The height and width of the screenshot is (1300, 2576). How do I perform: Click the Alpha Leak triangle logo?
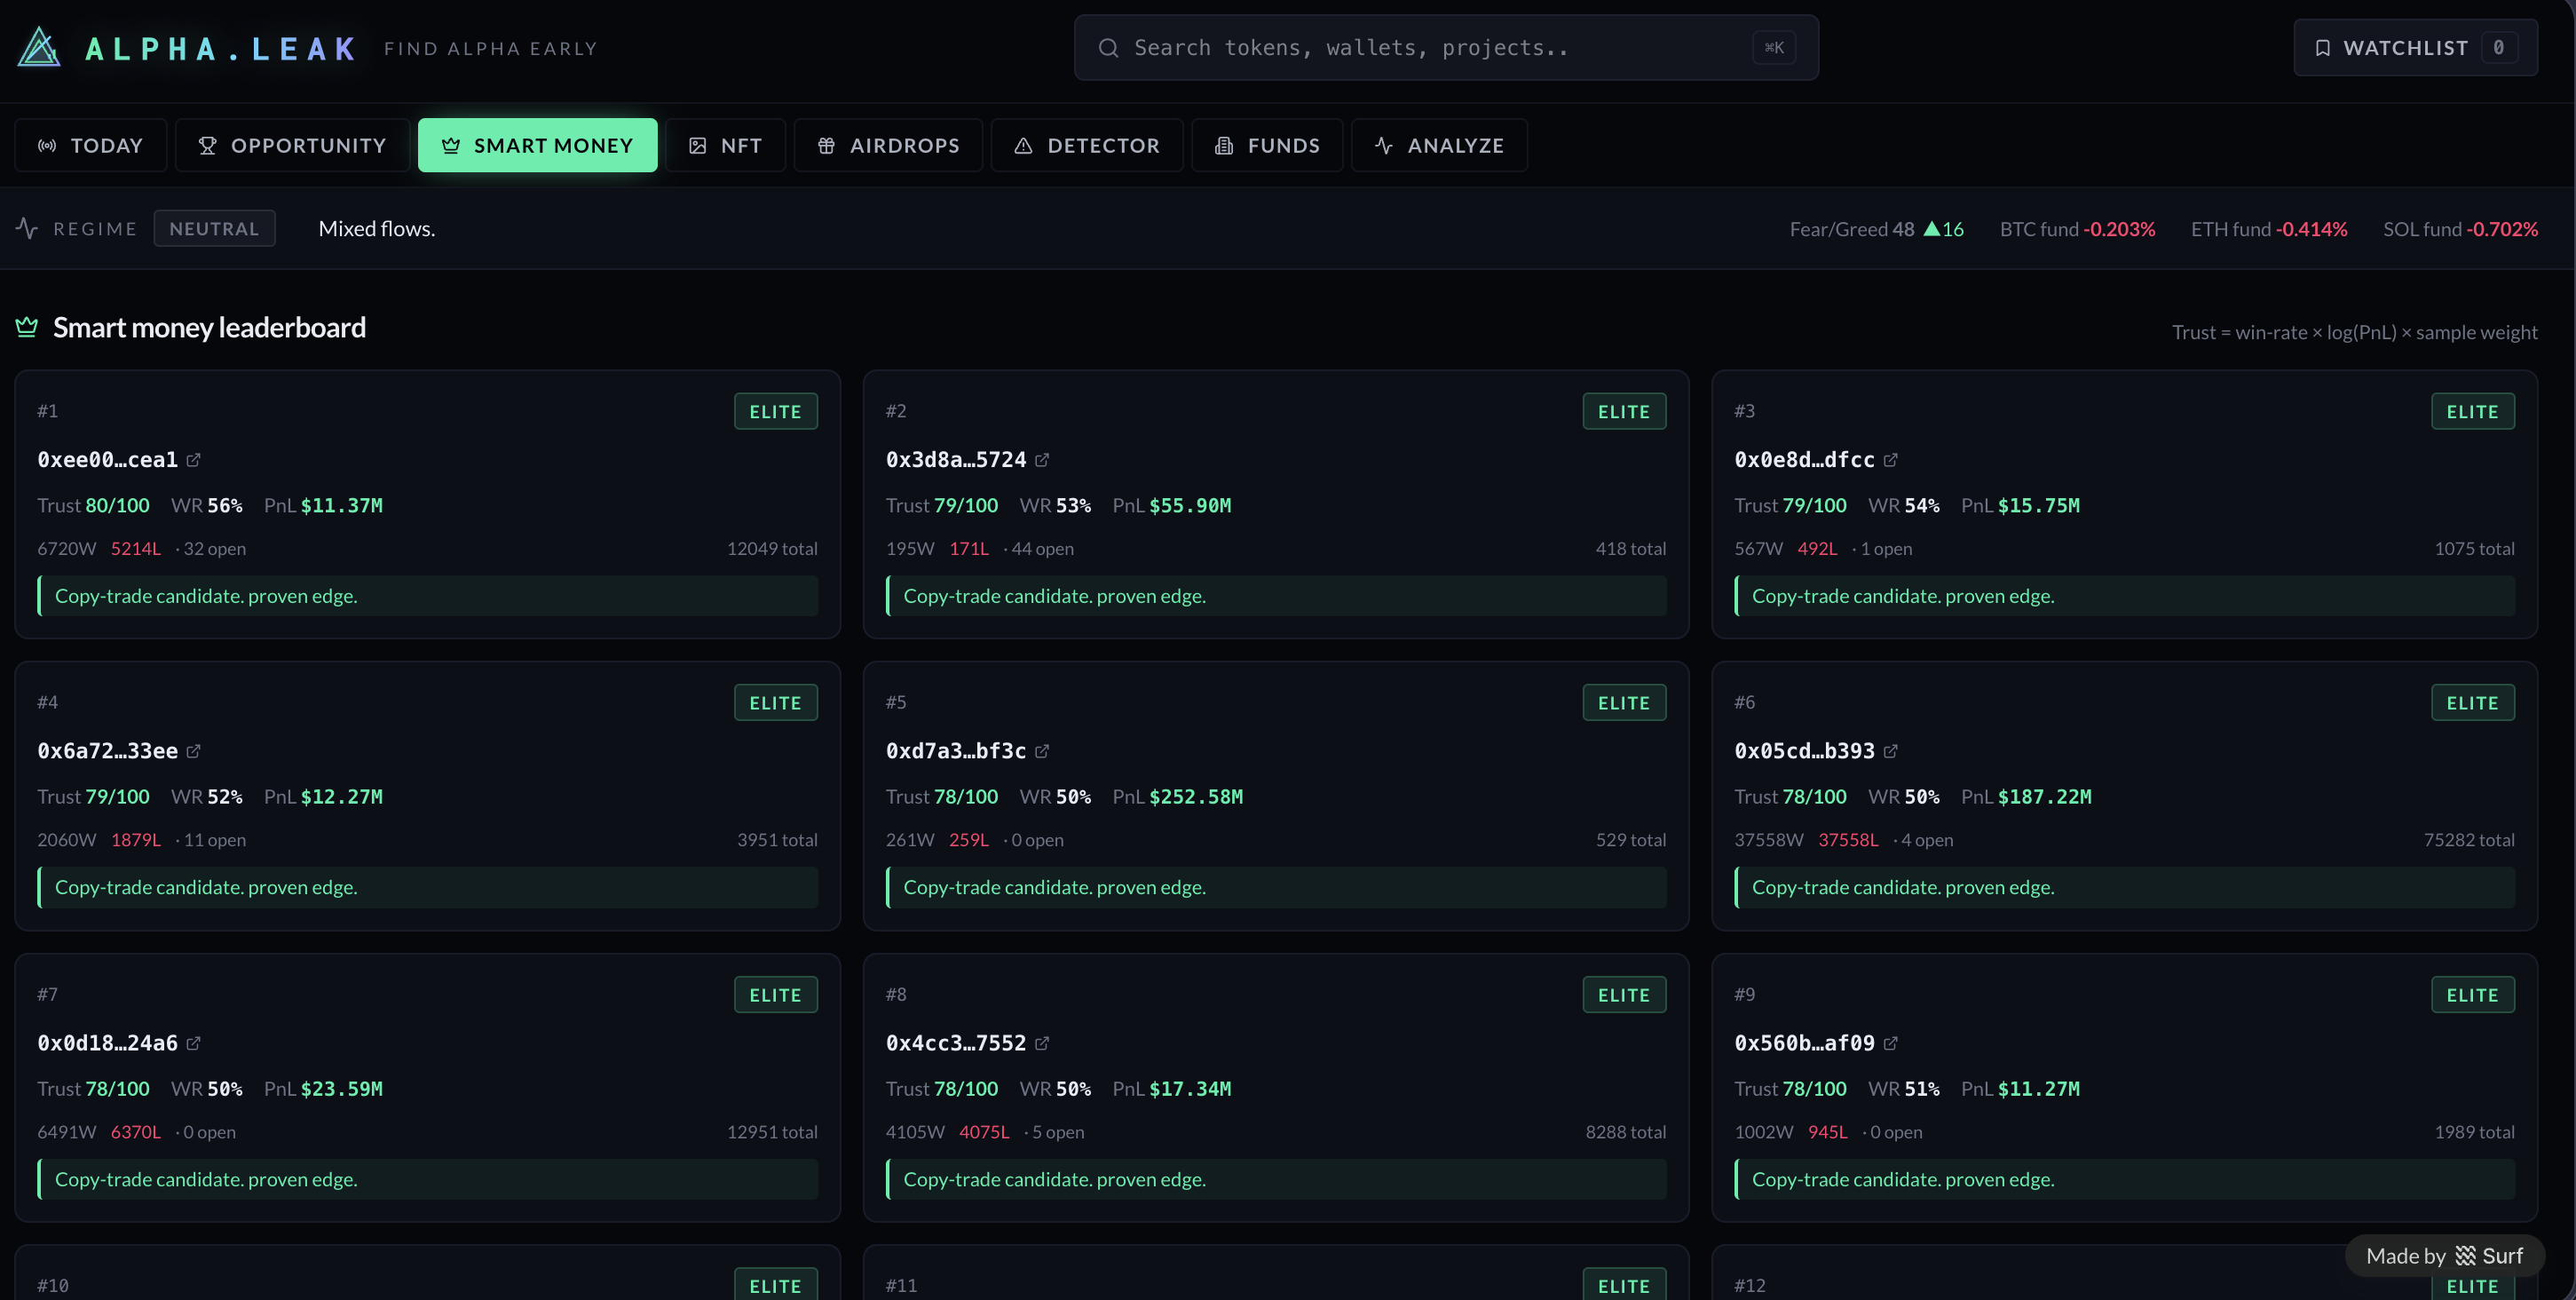pos(39,47)
